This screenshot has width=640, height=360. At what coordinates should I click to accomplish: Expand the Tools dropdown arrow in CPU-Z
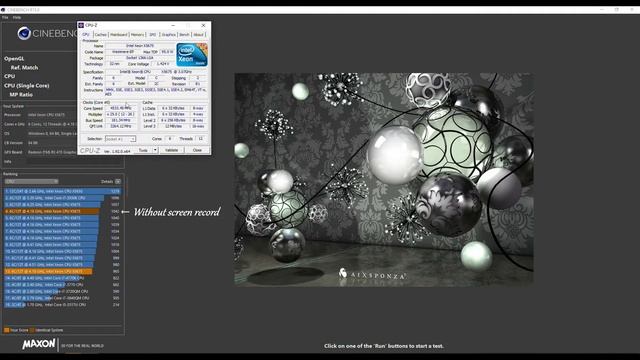coord(155,150)
